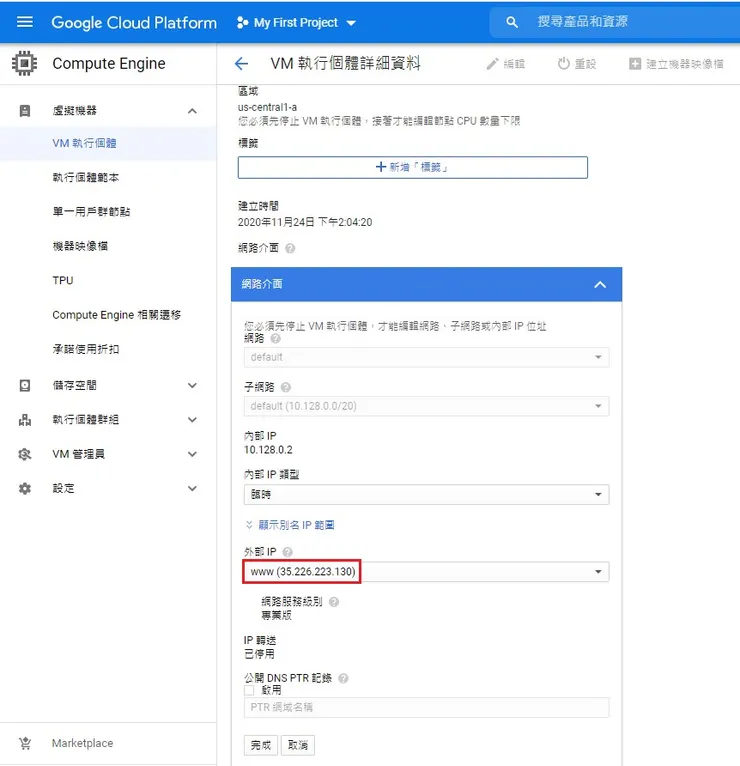Open Marketplace from the sidebar
740x766 pixels.
pyautogui.click(x=82, y=743)
